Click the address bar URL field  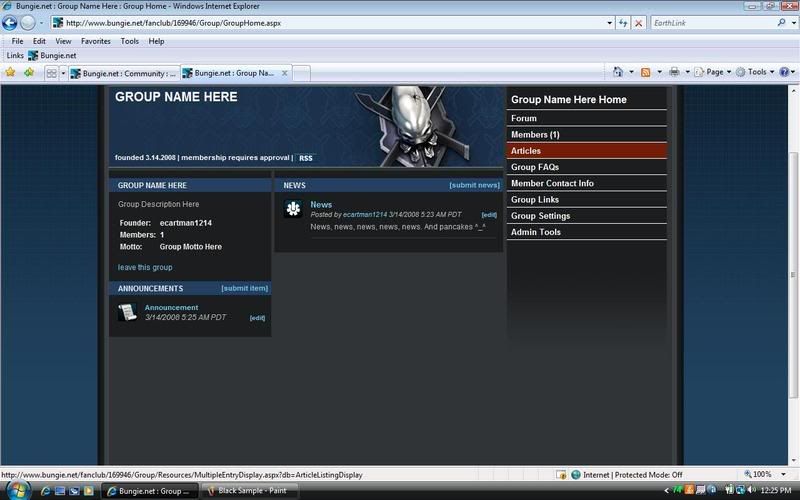point(330,22)
